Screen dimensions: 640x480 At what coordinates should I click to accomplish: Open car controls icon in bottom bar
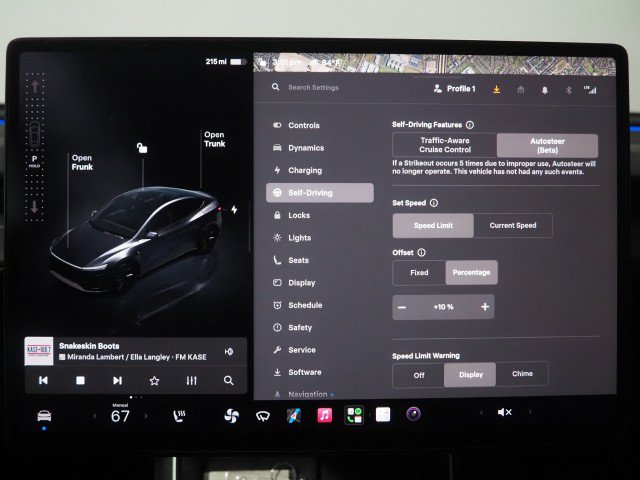[44, 416]
